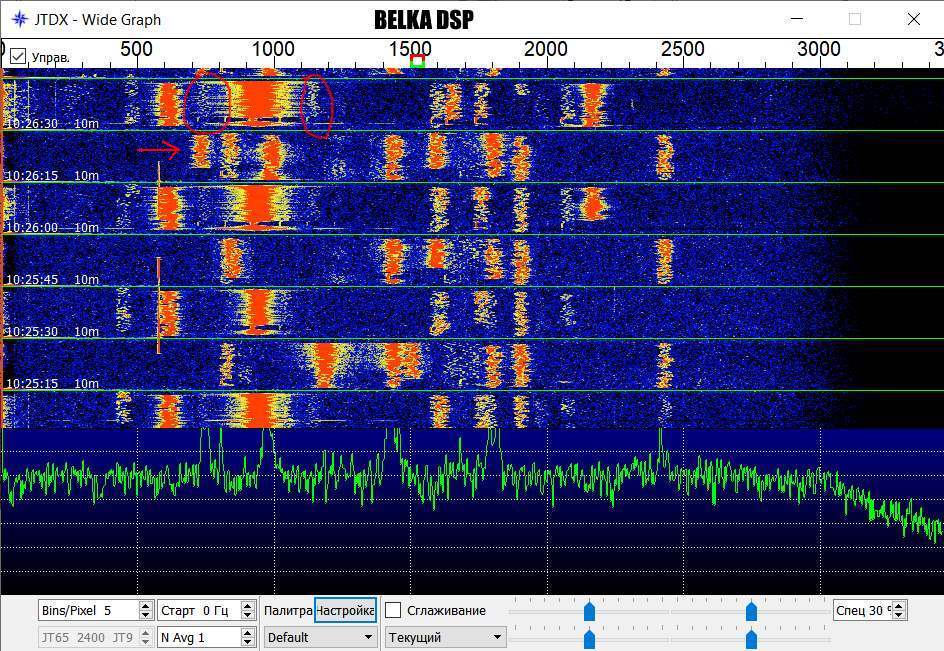Decrease Bins/Pixel with the down arrow
This screenshot has height=651, width=944.
(x=145, y=615)
